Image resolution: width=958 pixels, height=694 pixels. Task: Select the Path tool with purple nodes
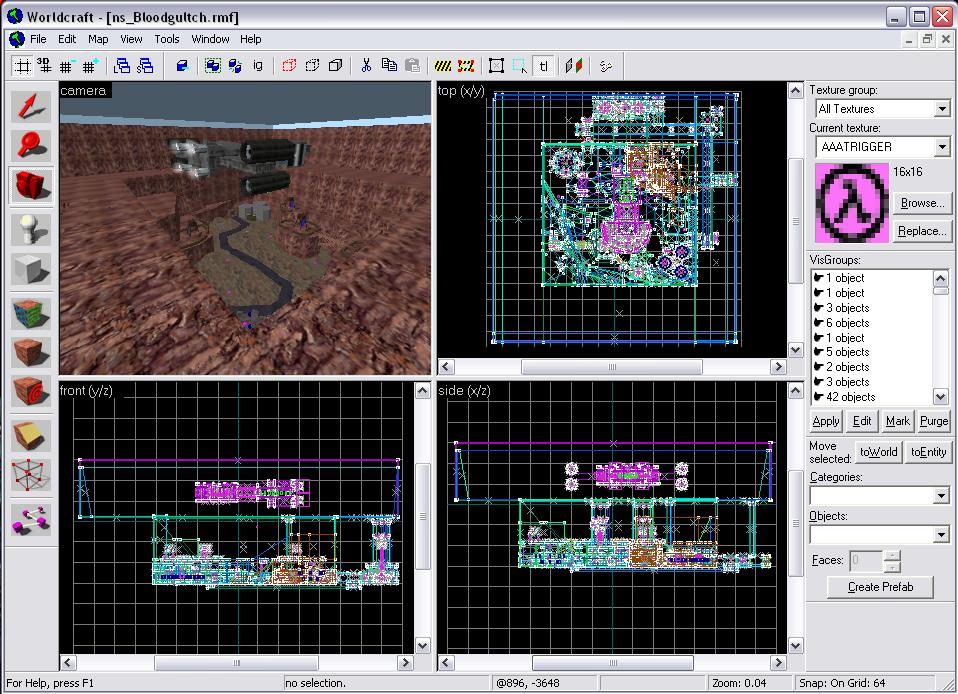(x=31, y=520)
